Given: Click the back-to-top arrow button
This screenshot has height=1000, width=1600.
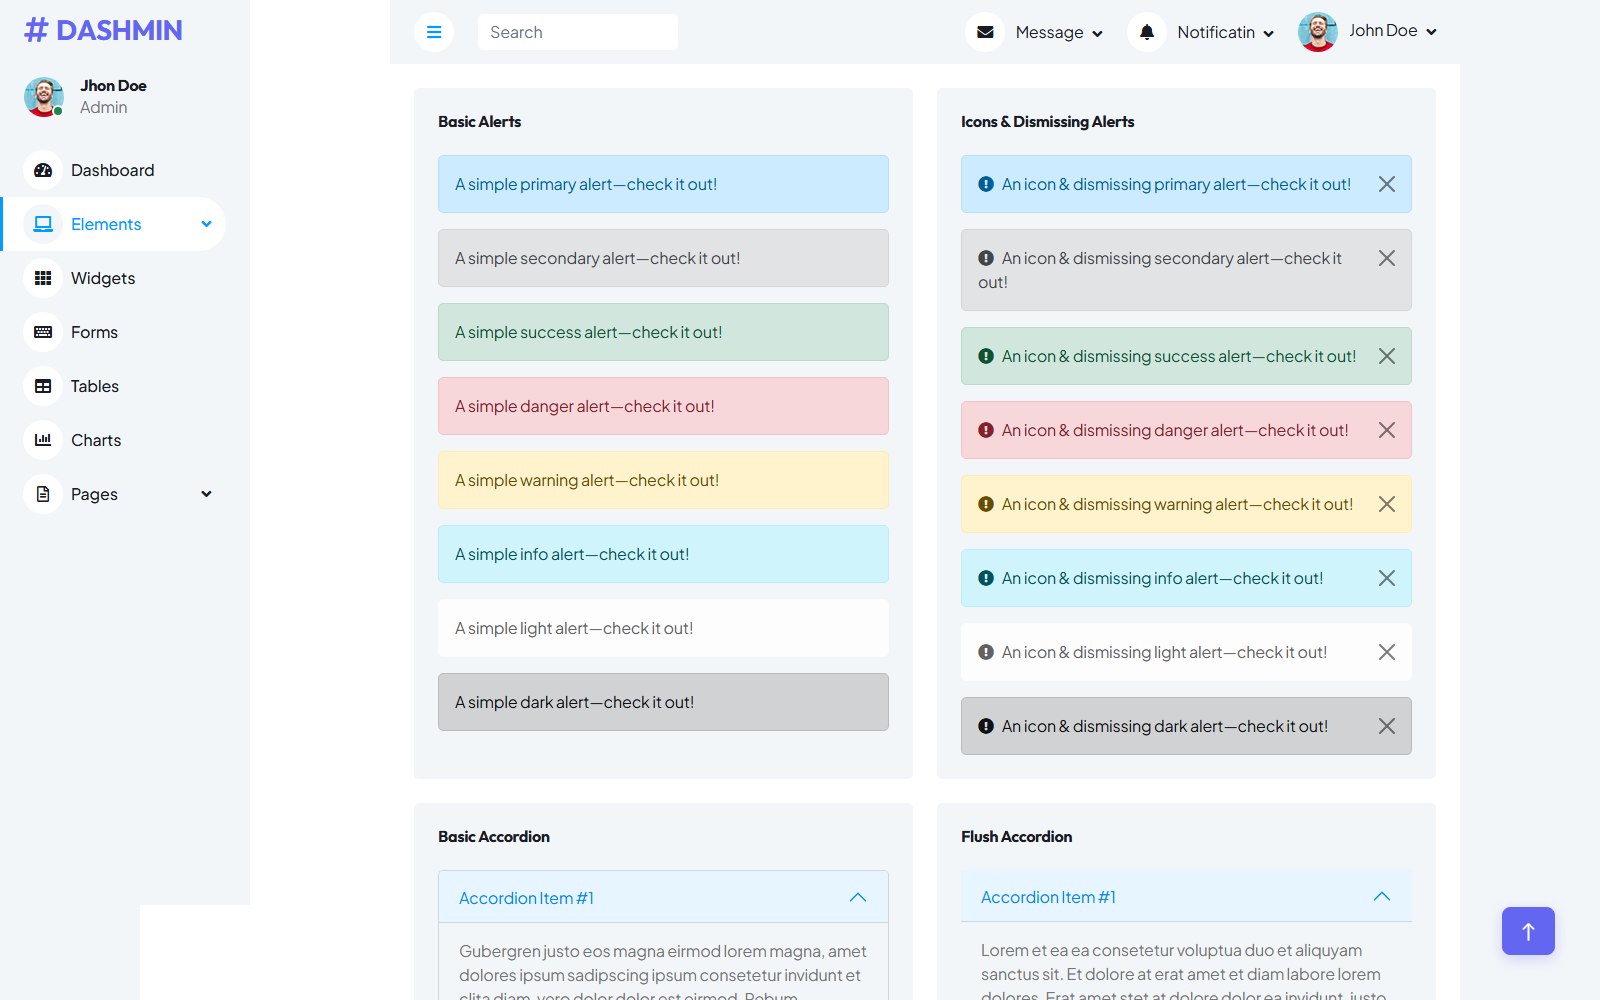Looking at the screenshot, I should point(1528,931).
